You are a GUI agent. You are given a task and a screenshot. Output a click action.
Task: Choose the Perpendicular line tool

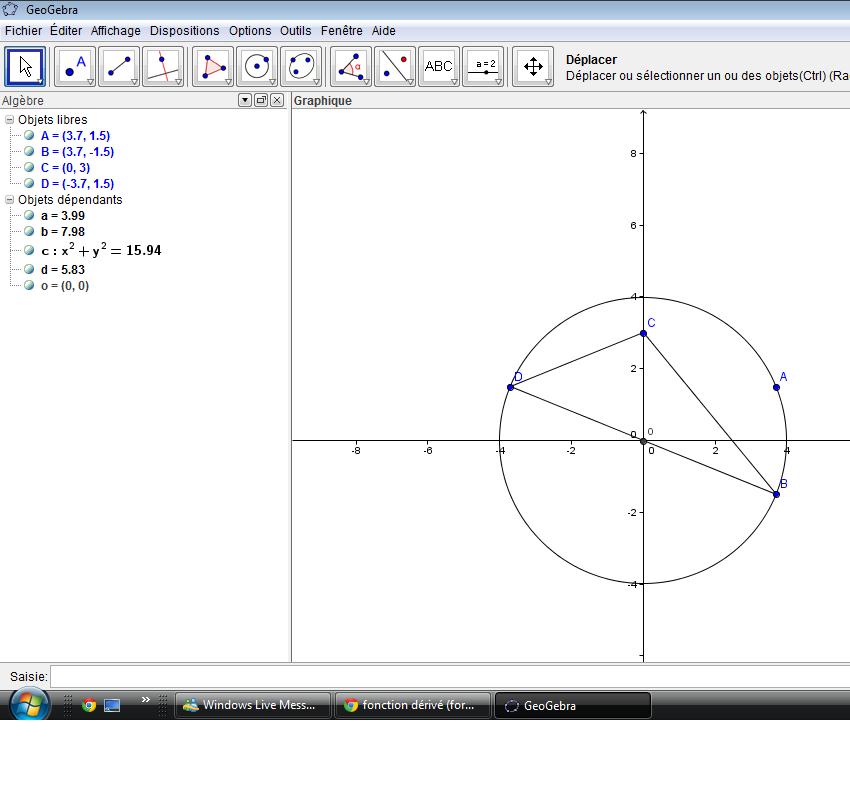coord(162,67)
